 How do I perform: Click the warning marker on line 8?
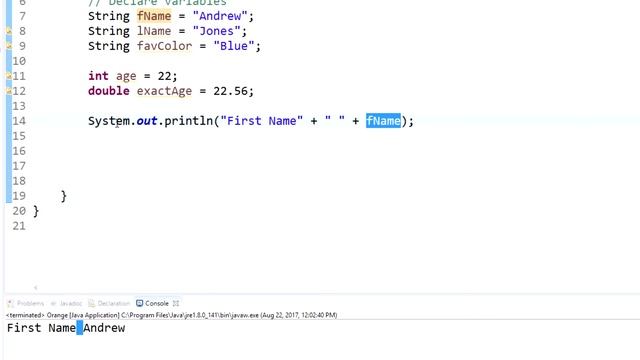point(9,31)
